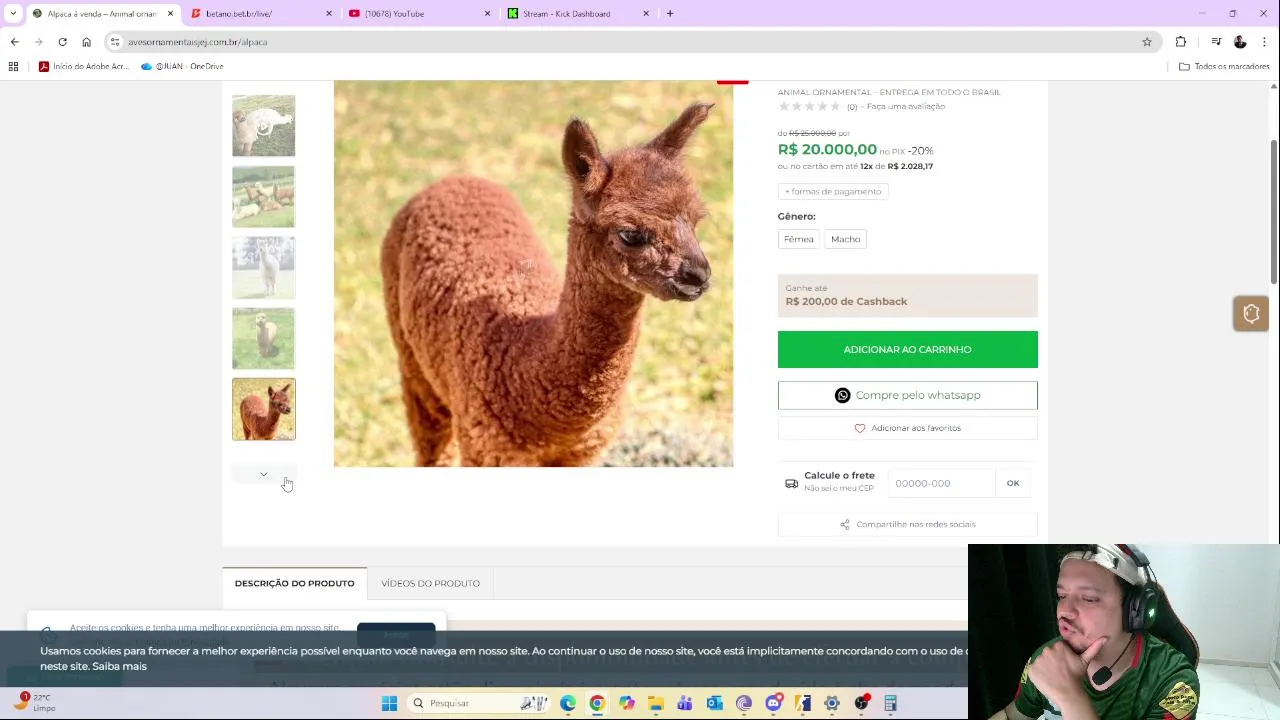Click Compre pelo whatsapp button
Screen dimensions: 1280x720
coord(907,395)
